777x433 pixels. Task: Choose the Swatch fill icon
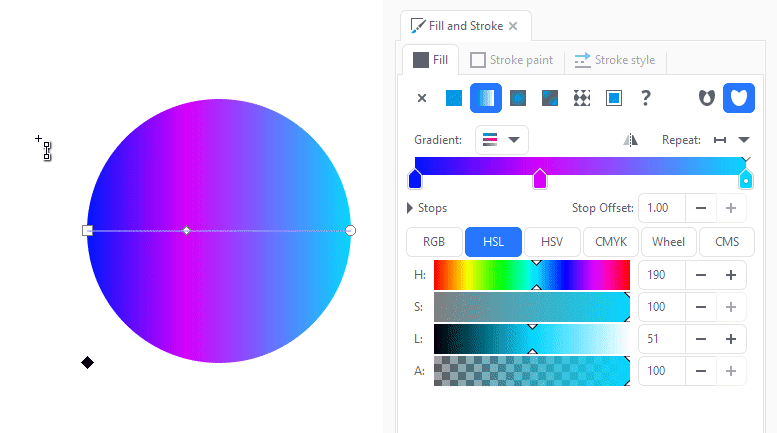pos(613,98)
